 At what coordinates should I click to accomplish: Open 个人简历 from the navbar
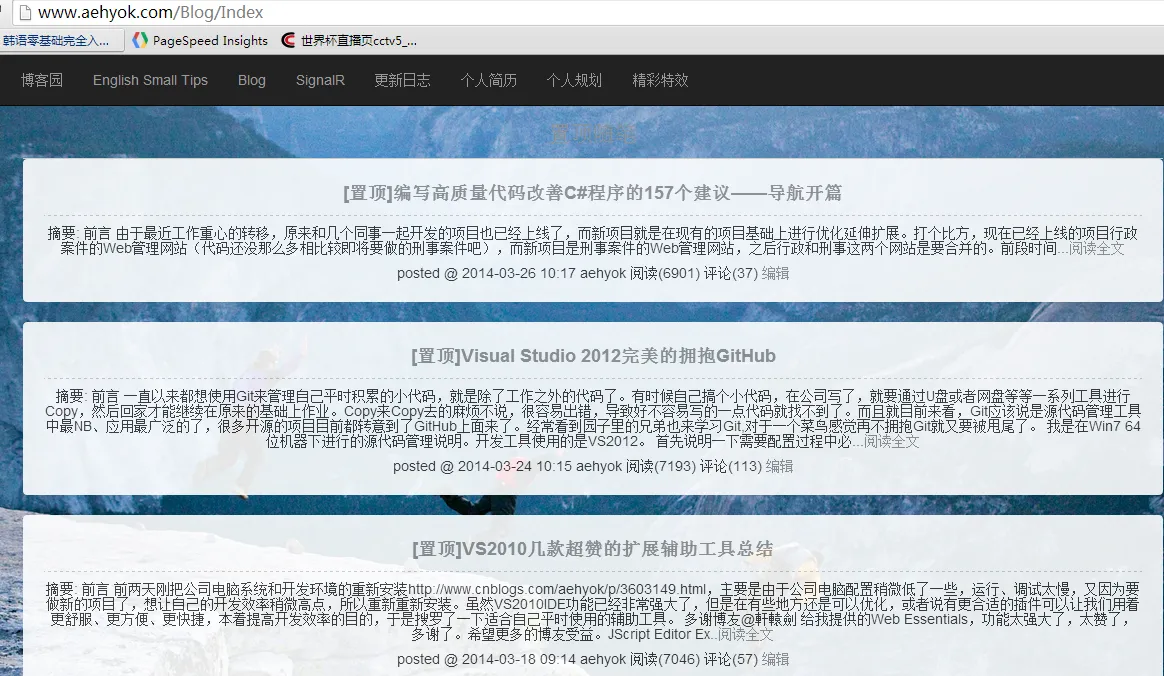[488, 80]
